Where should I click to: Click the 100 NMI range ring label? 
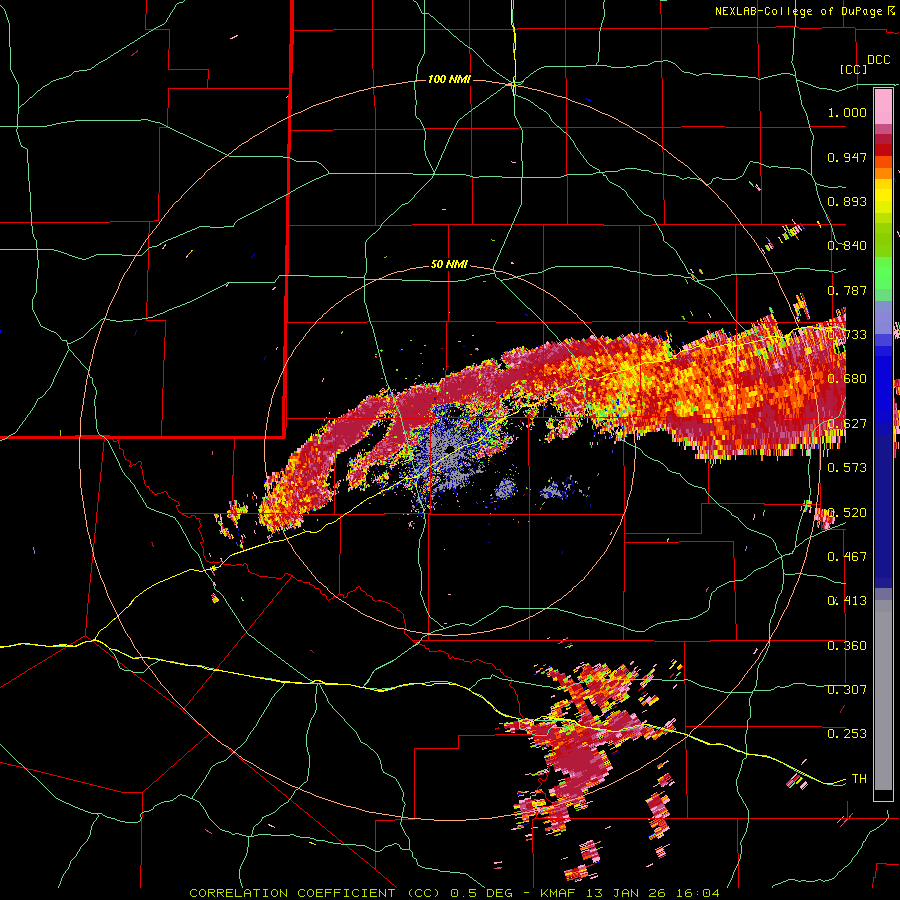449,79
